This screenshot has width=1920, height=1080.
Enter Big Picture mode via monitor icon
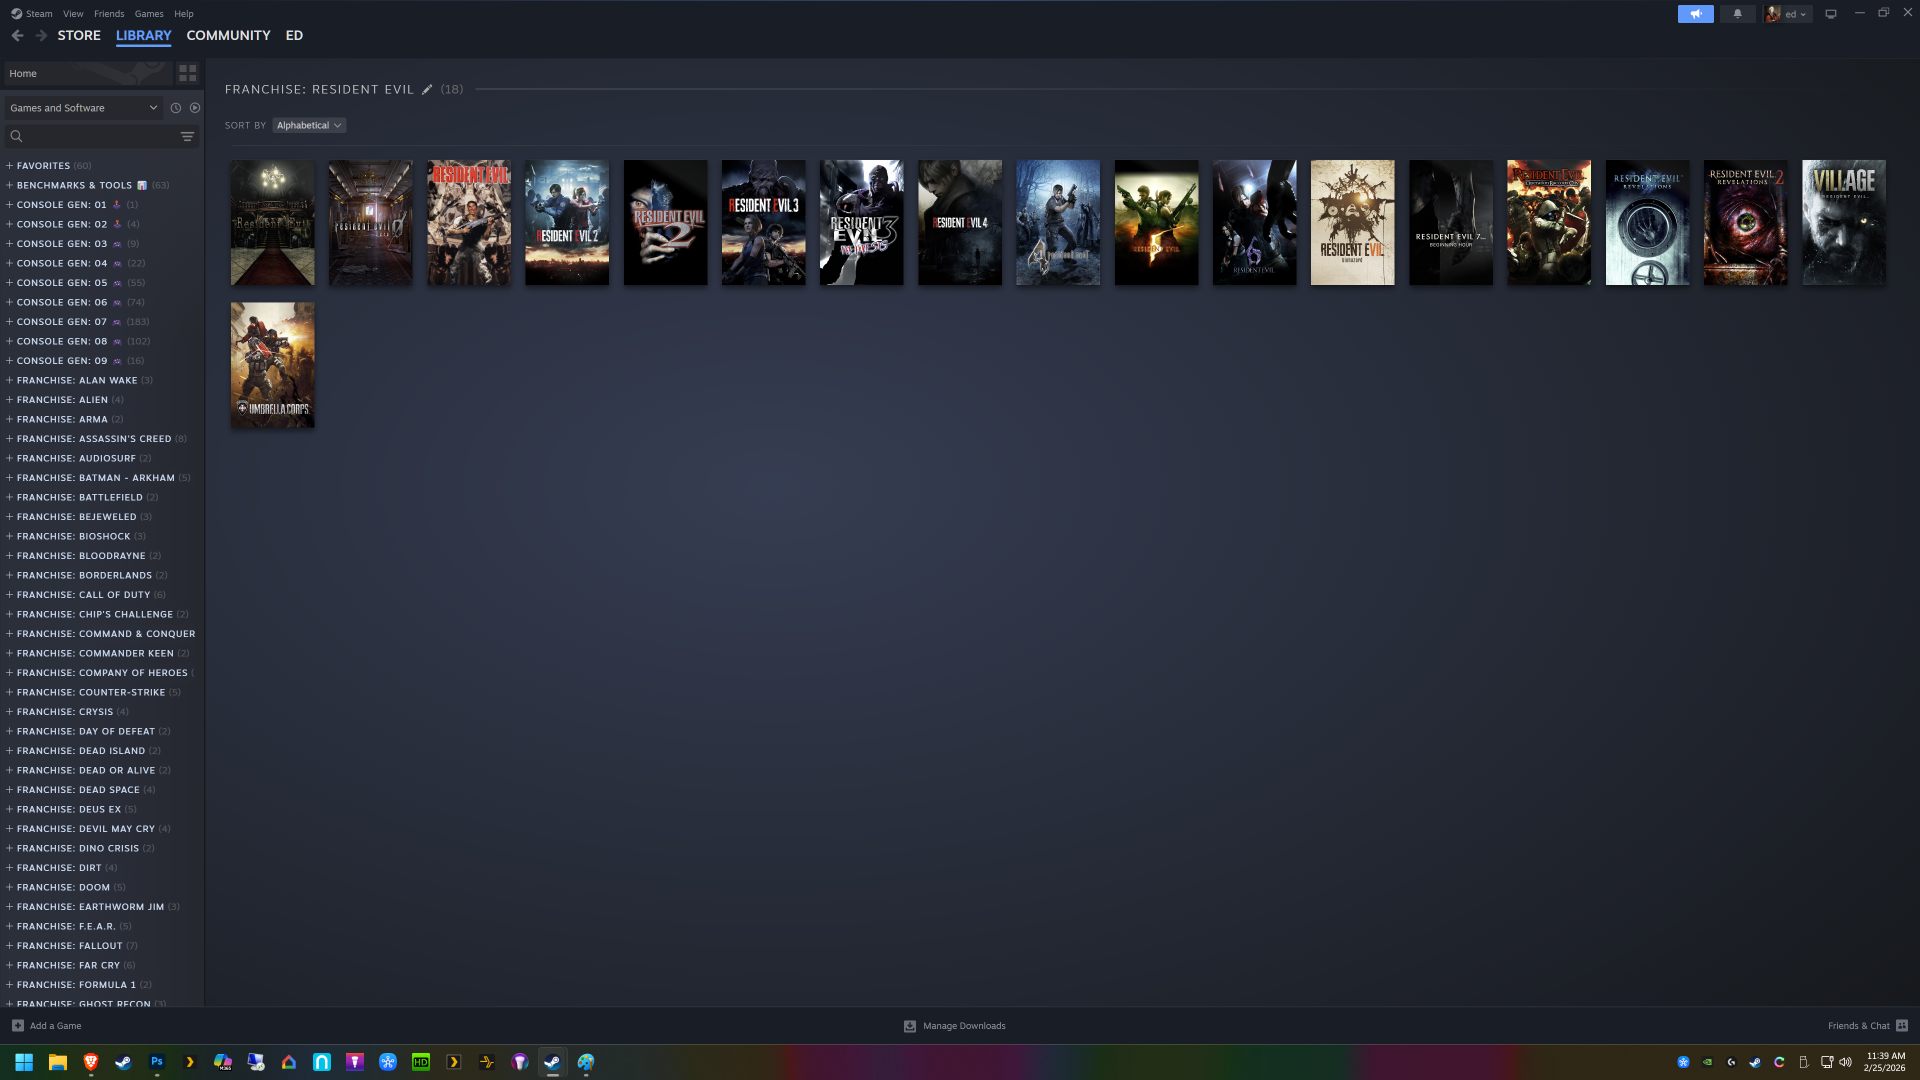tap(1830, 14)
